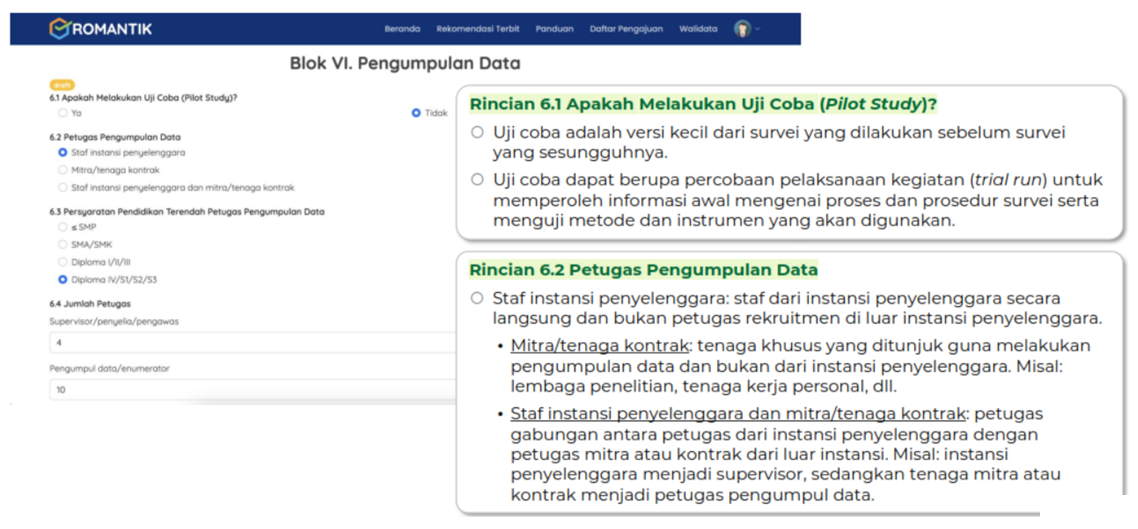
Task: Choose the "Staf instansi penyelenggara" radio option
Action: tap(63, 153)
